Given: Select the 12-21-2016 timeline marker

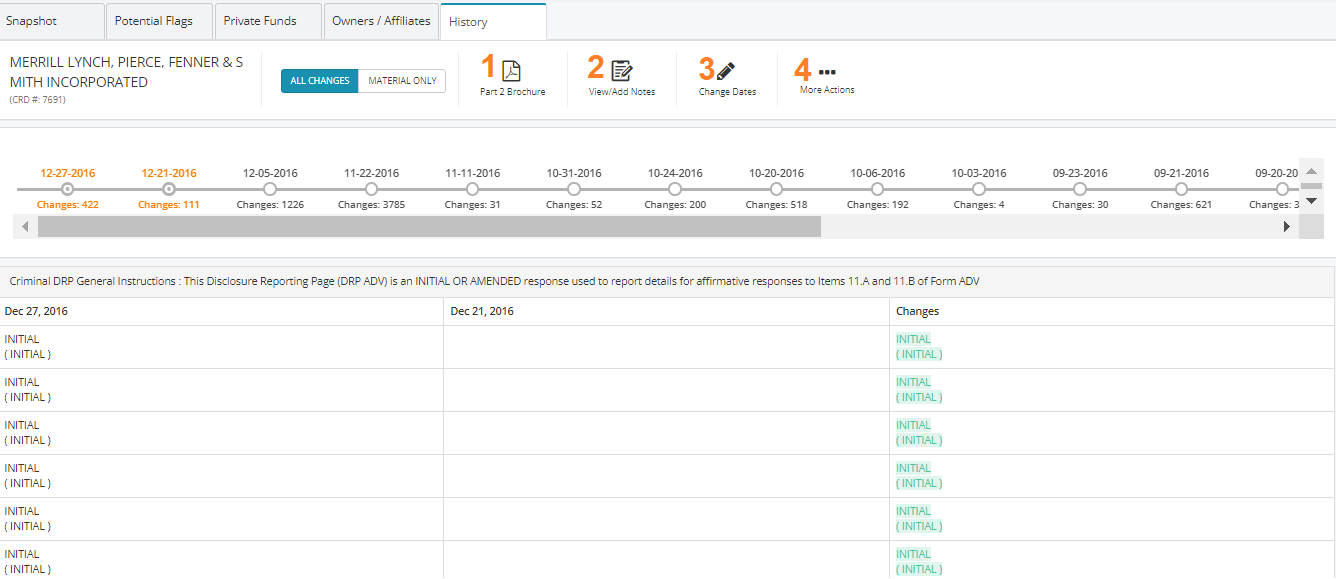Looking at the screenshot, I should point(169,189).
